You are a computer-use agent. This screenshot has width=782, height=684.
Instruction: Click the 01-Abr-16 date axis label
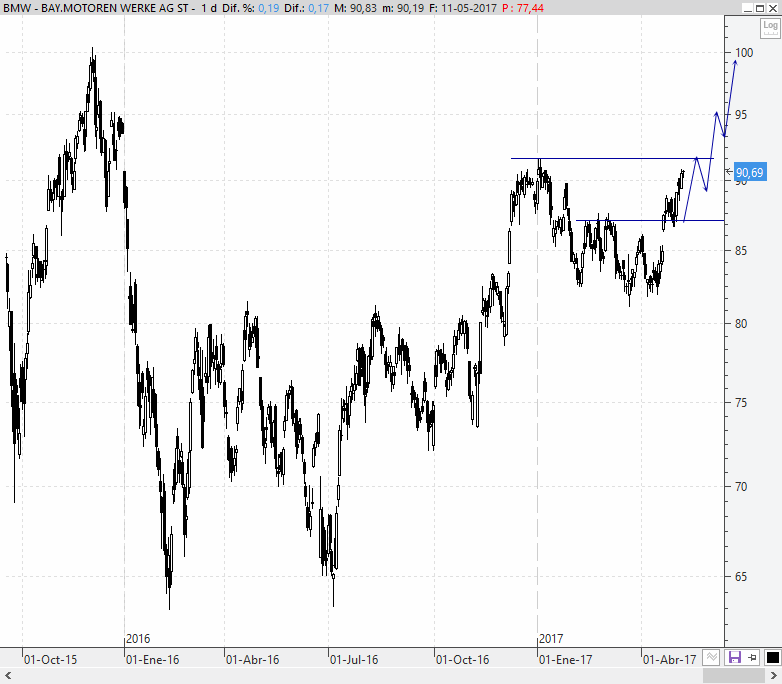pyautogui.click(x=252, y=660)
